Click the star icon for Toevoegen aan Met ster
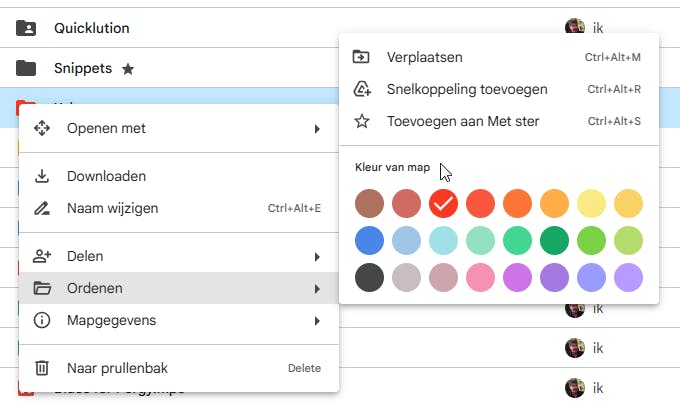 [362, 121]
